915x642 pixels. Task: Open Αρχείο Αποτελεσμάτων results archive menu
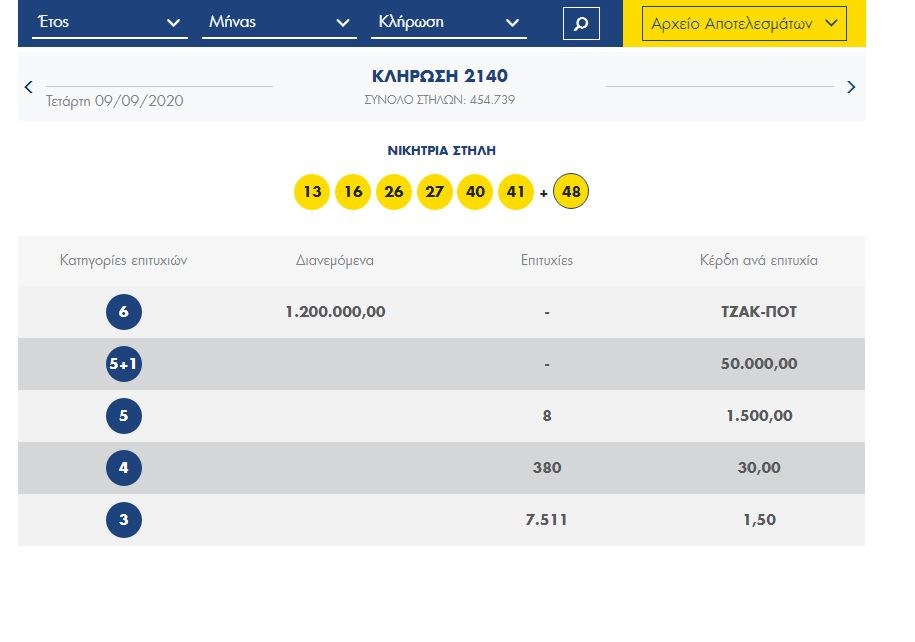click(744, 23)
